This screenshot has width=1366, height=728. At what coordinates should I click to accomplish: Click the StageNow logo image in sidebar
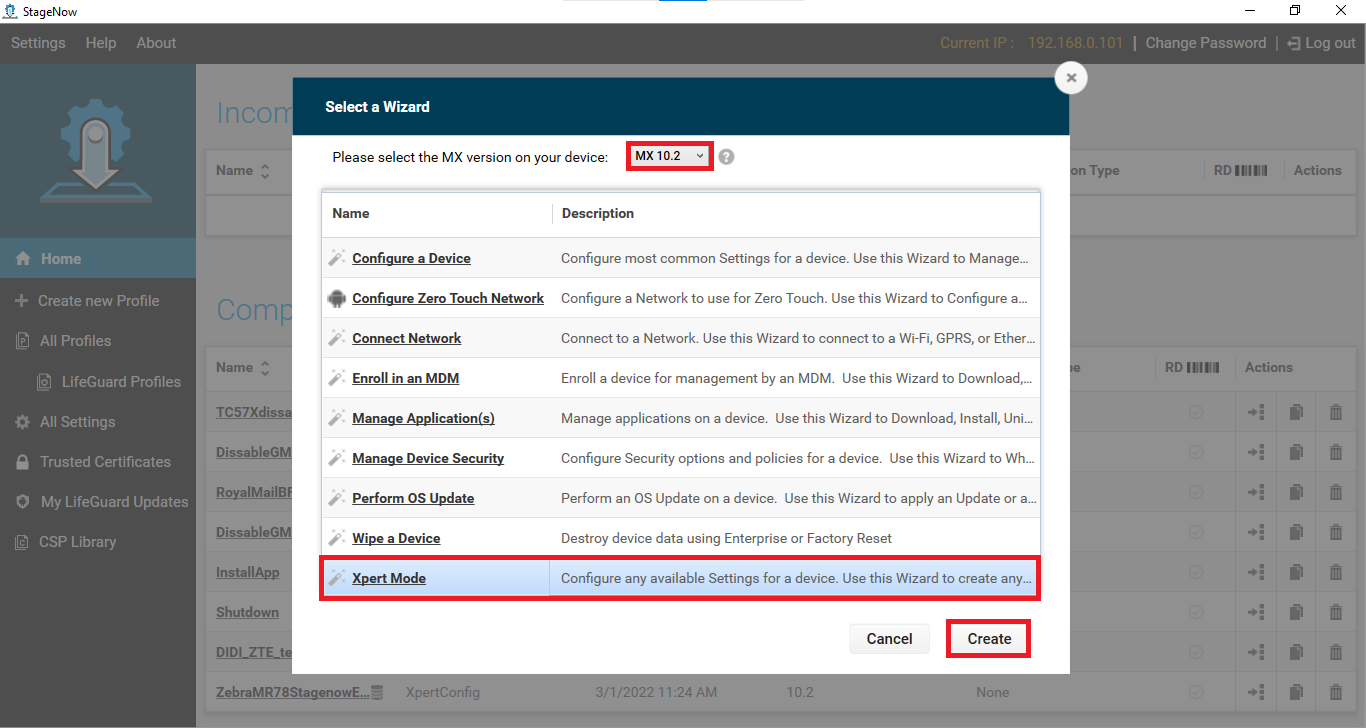[x=97, y=152]
